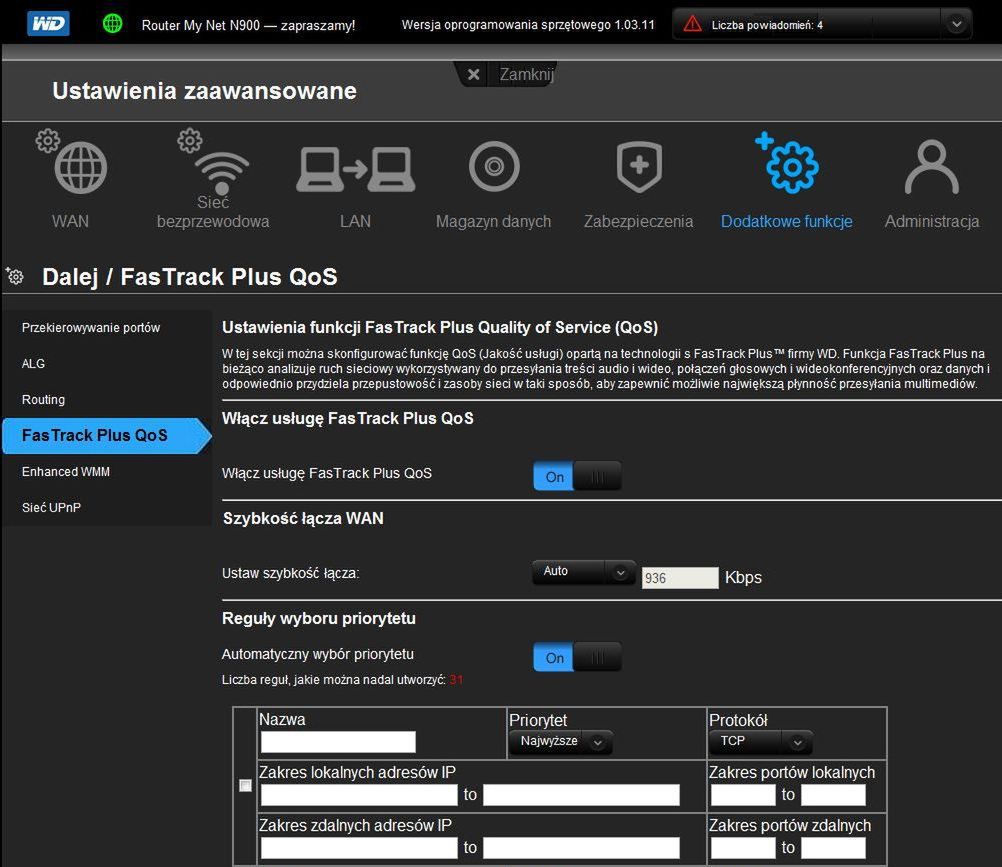
Task: Click the red remaining rules count 31
Action: click(456, 680)
